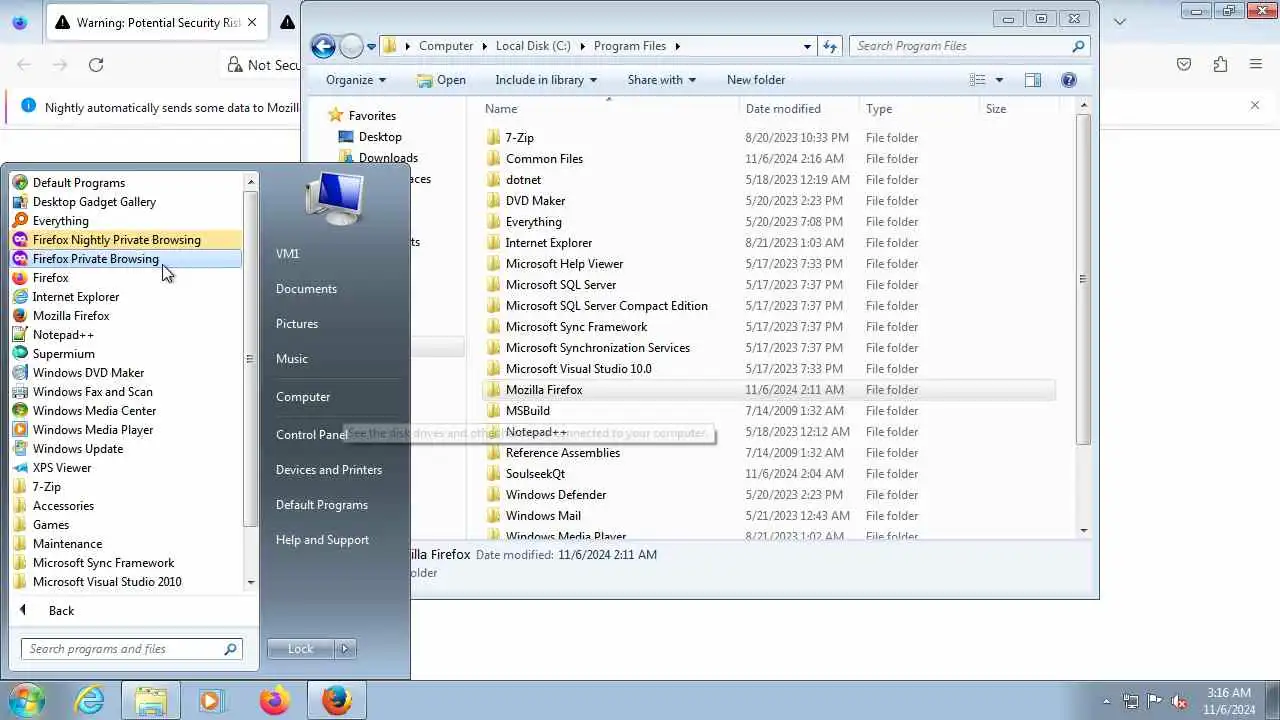Select the Warning: Potential Security Risk tab
Image resolution: width=1280 pixels, height=720 pixels.
(x=155, y=22)
